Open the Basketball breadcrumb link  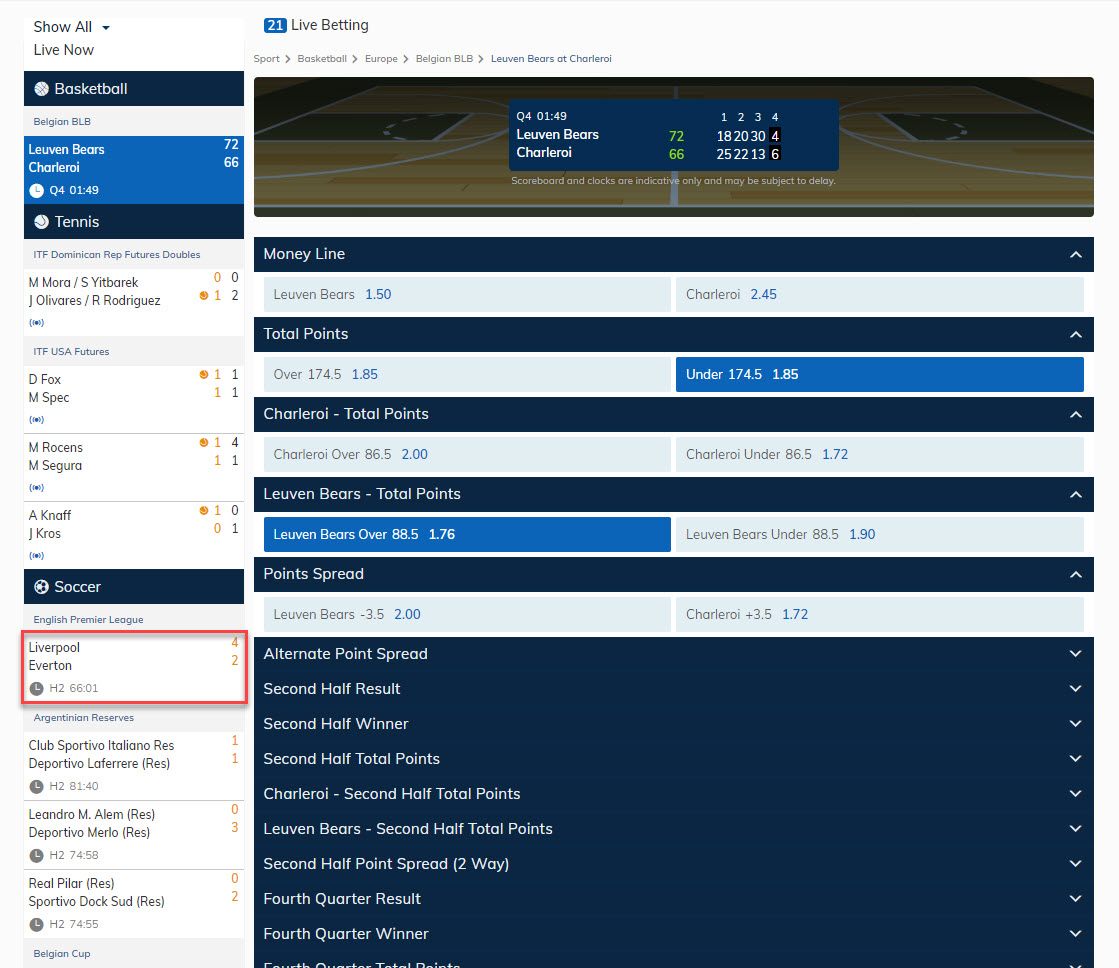[x=322, y=58]
